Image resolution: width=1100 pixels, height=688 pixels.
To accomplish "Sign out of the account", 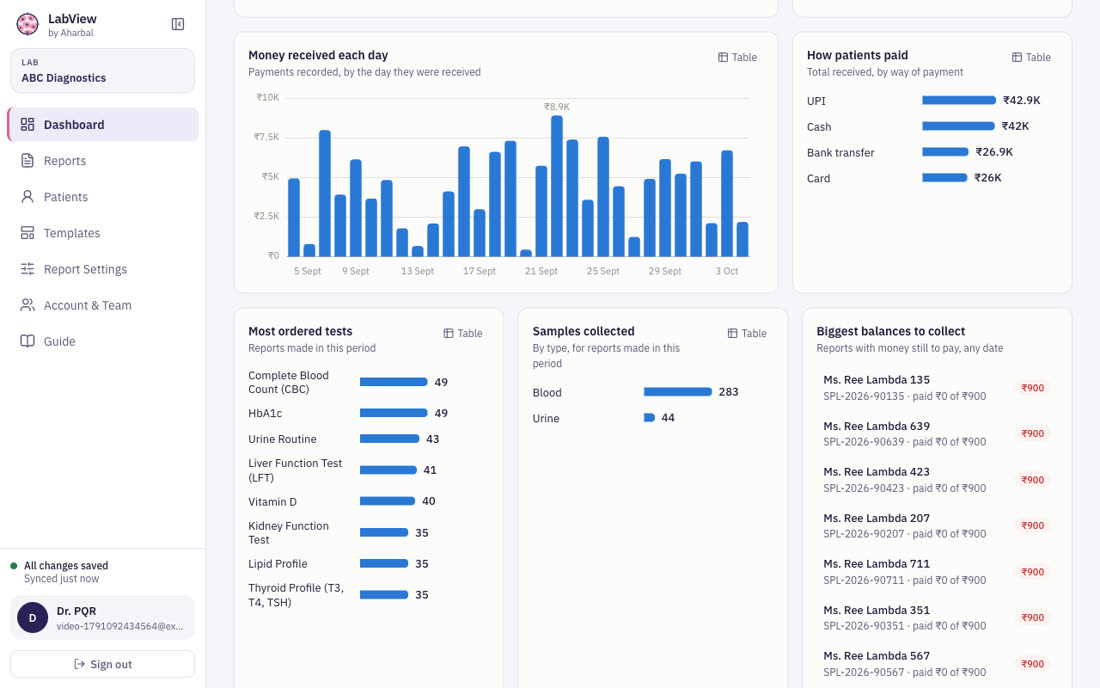I will [102, 664].
